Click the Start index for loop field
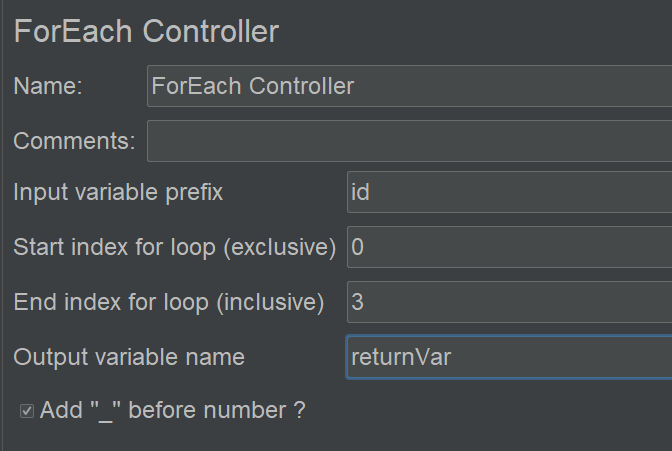Screen dimensions: 672x451 click(x=510, y=247)
